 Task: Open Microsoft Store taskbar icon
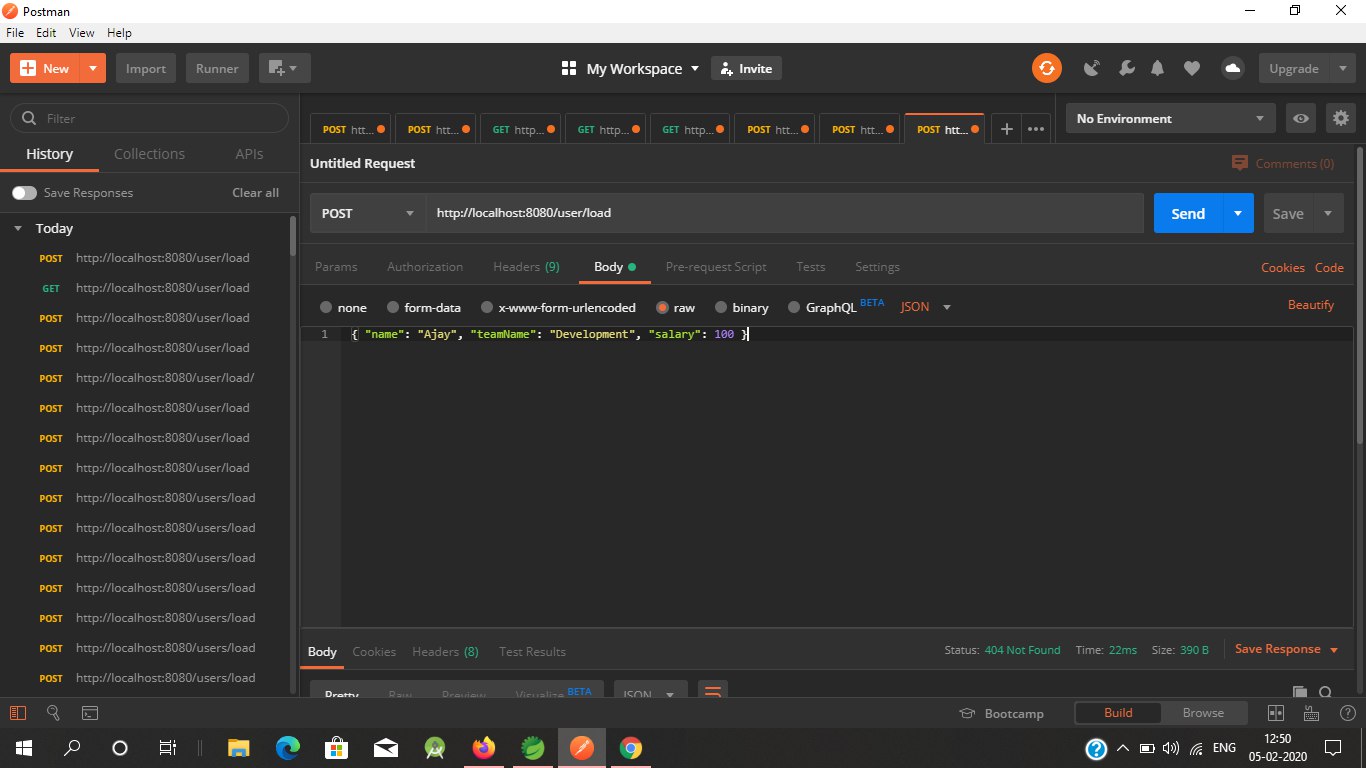(x=337, y=747)
